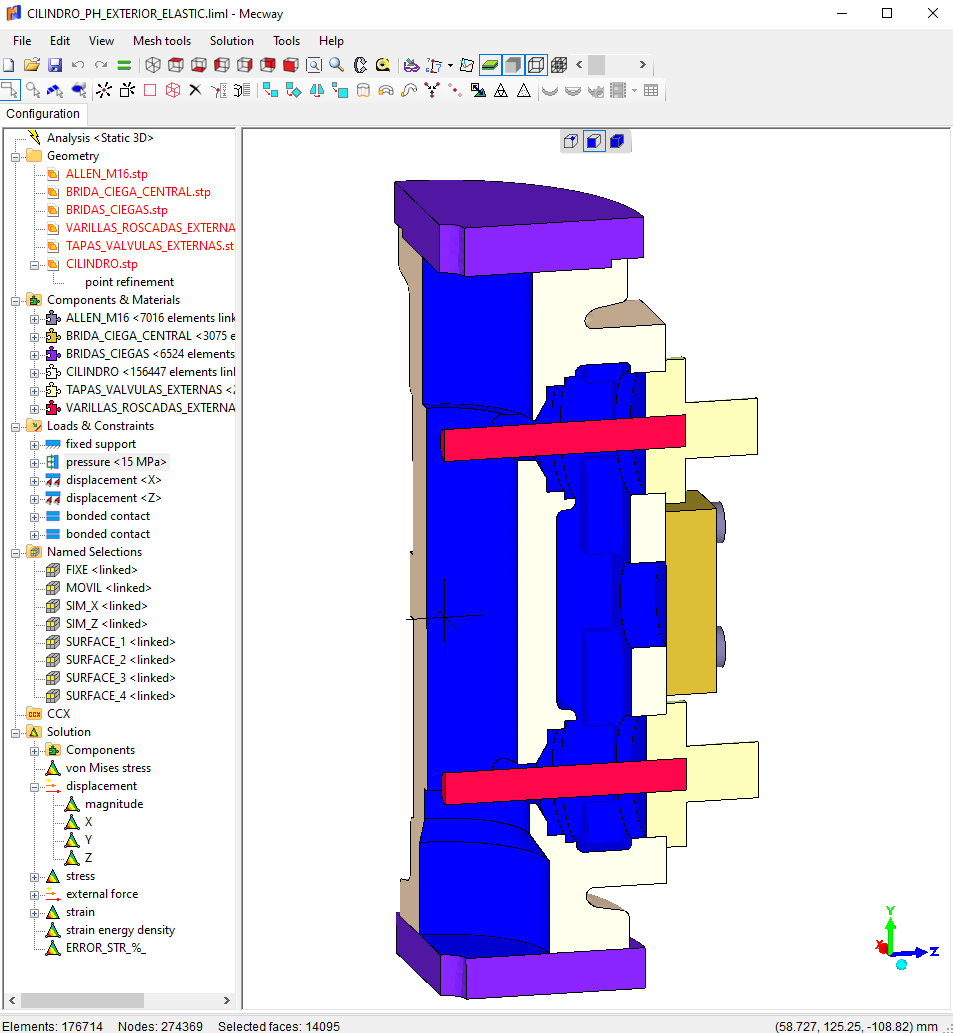Open the View menu
The image size is (953, 1033).
coord(101,41)
